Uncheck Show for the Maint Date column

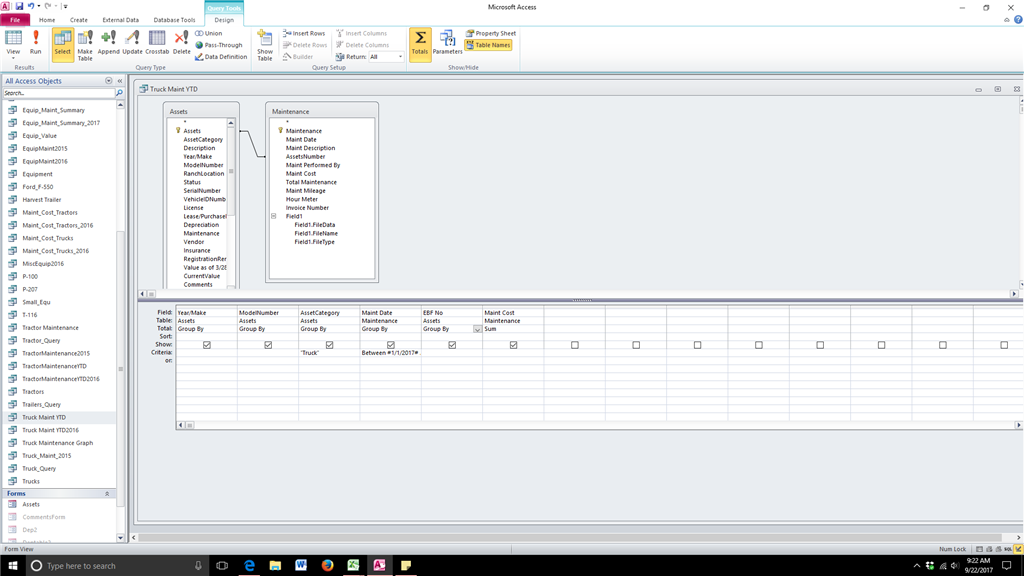point(391,345)
